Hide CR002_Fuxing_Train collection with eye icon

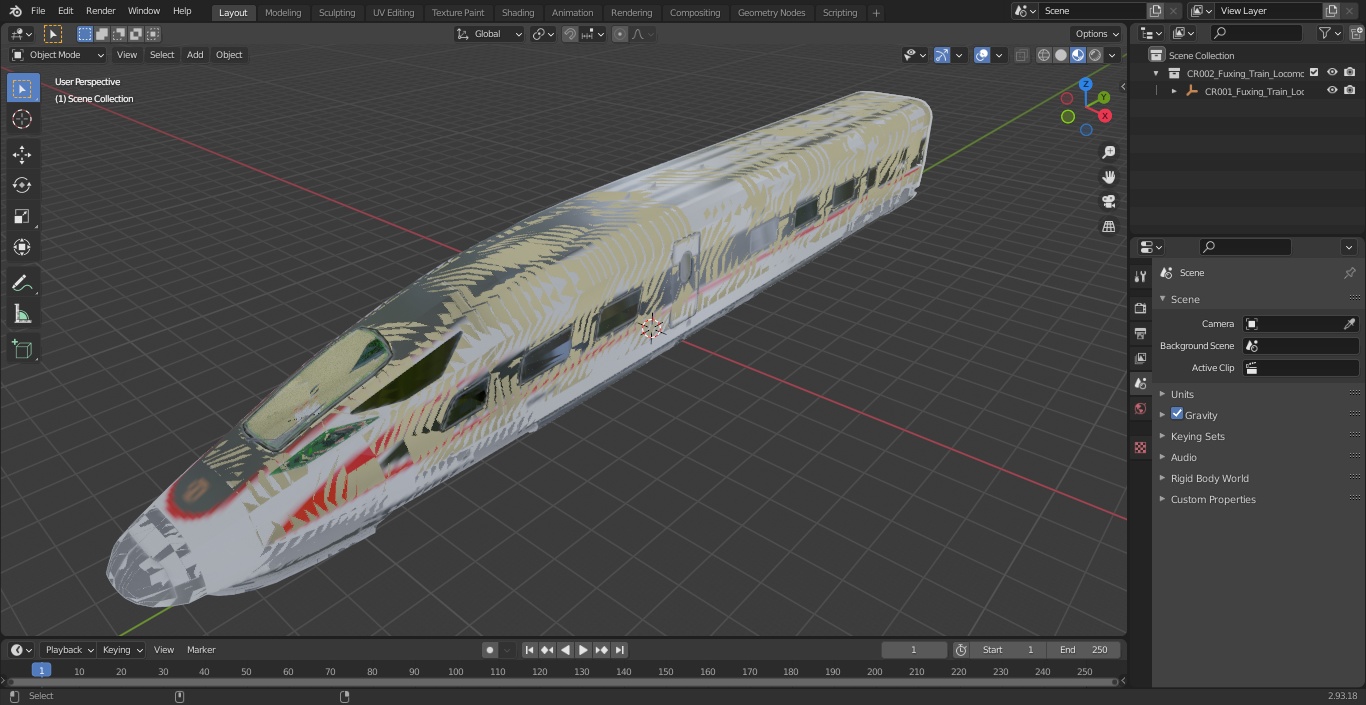[1332, 72]
